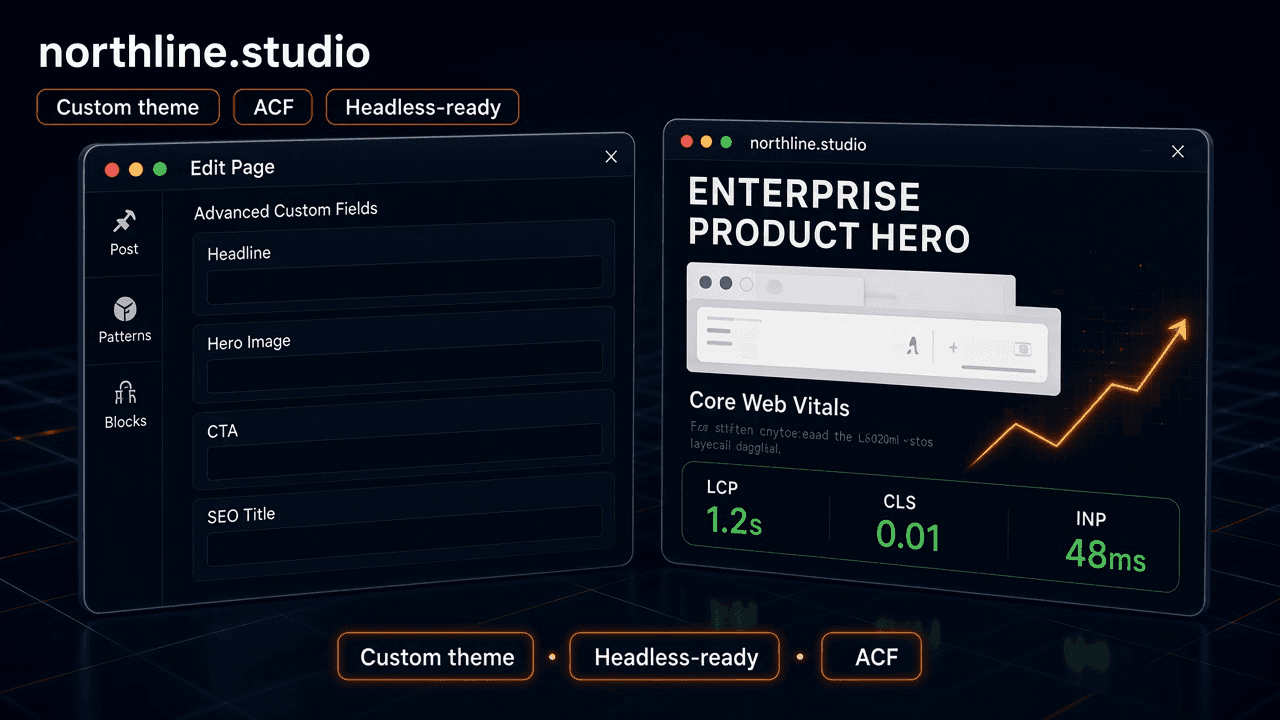Click the bottom Custom theme badge
Screen dimensions: 1280x720
436,657
